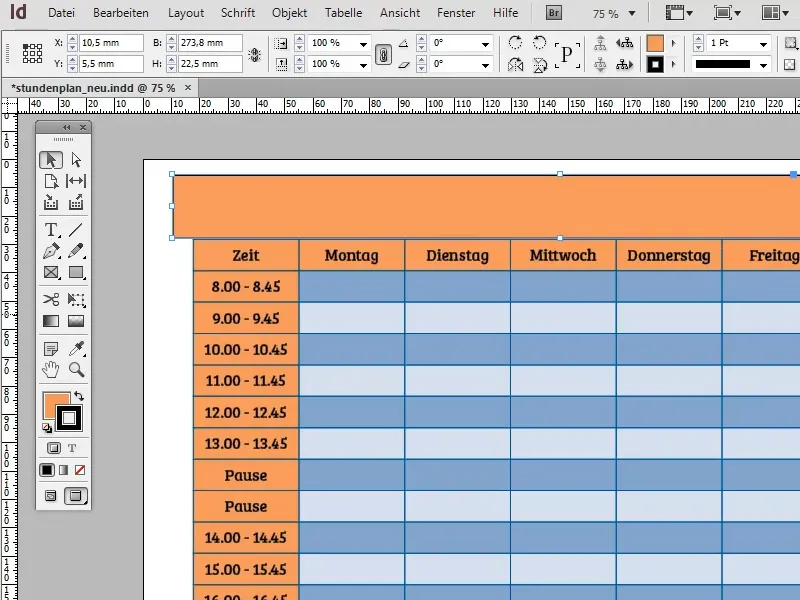Open Arrange Documents dropdown
This screenshot has width=800, height=600.
click(x=775, y=13)
